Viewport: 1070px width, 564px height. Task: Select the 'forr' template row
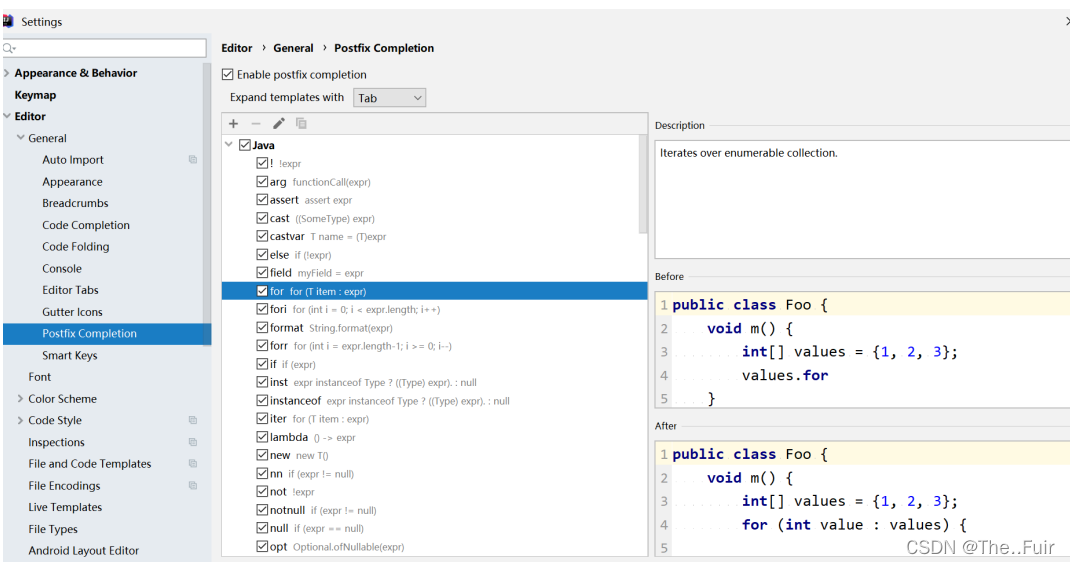coord(435,346)
